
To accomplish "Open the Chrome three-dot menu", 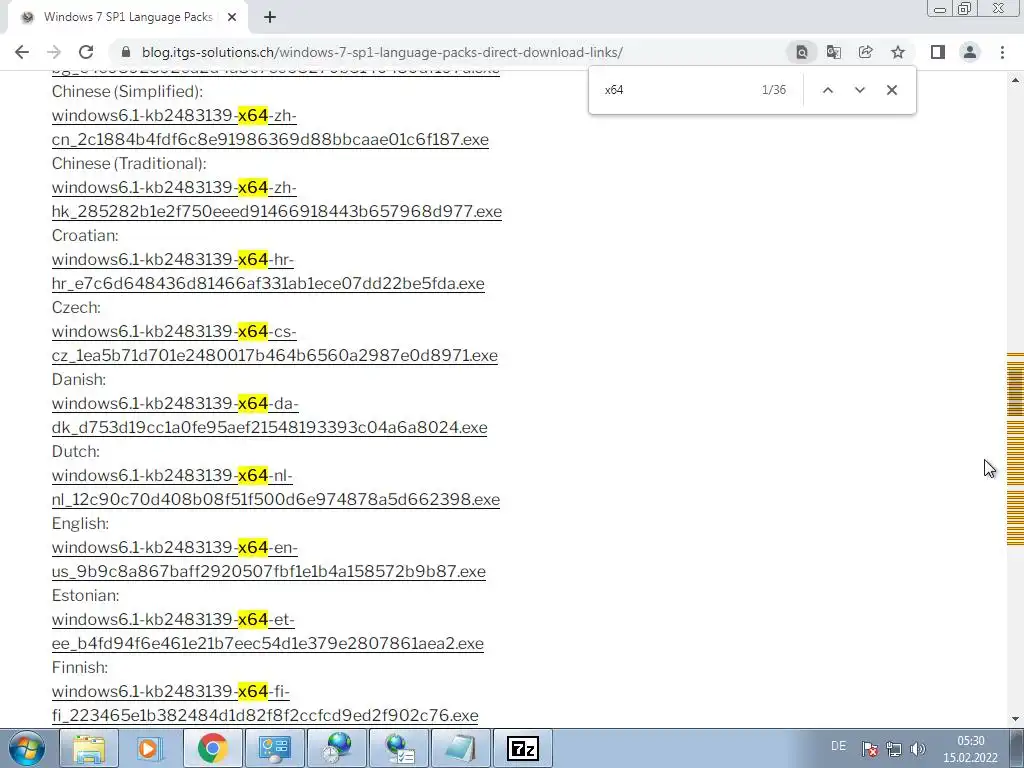I will click(x=1002, y=52).
